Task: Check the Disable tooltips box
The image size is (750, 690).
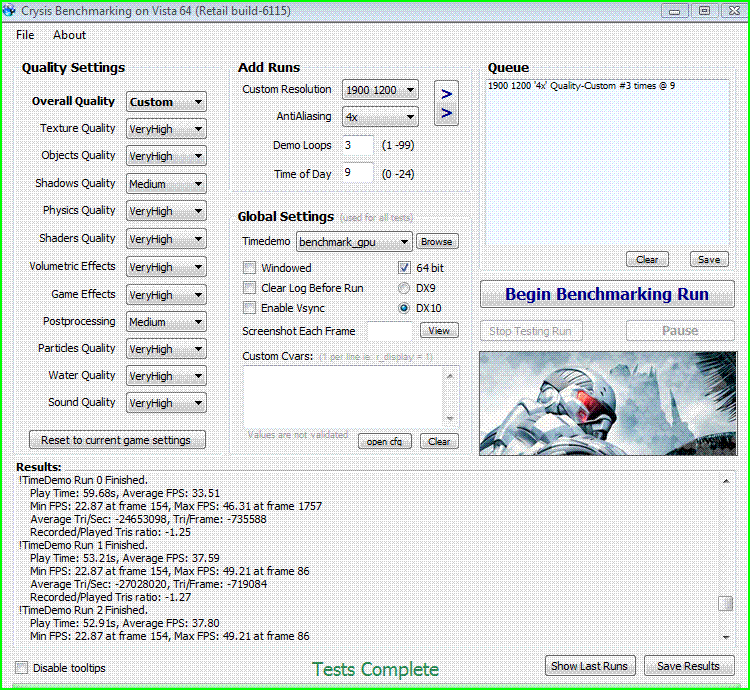Action: click(x=22, y=668)
